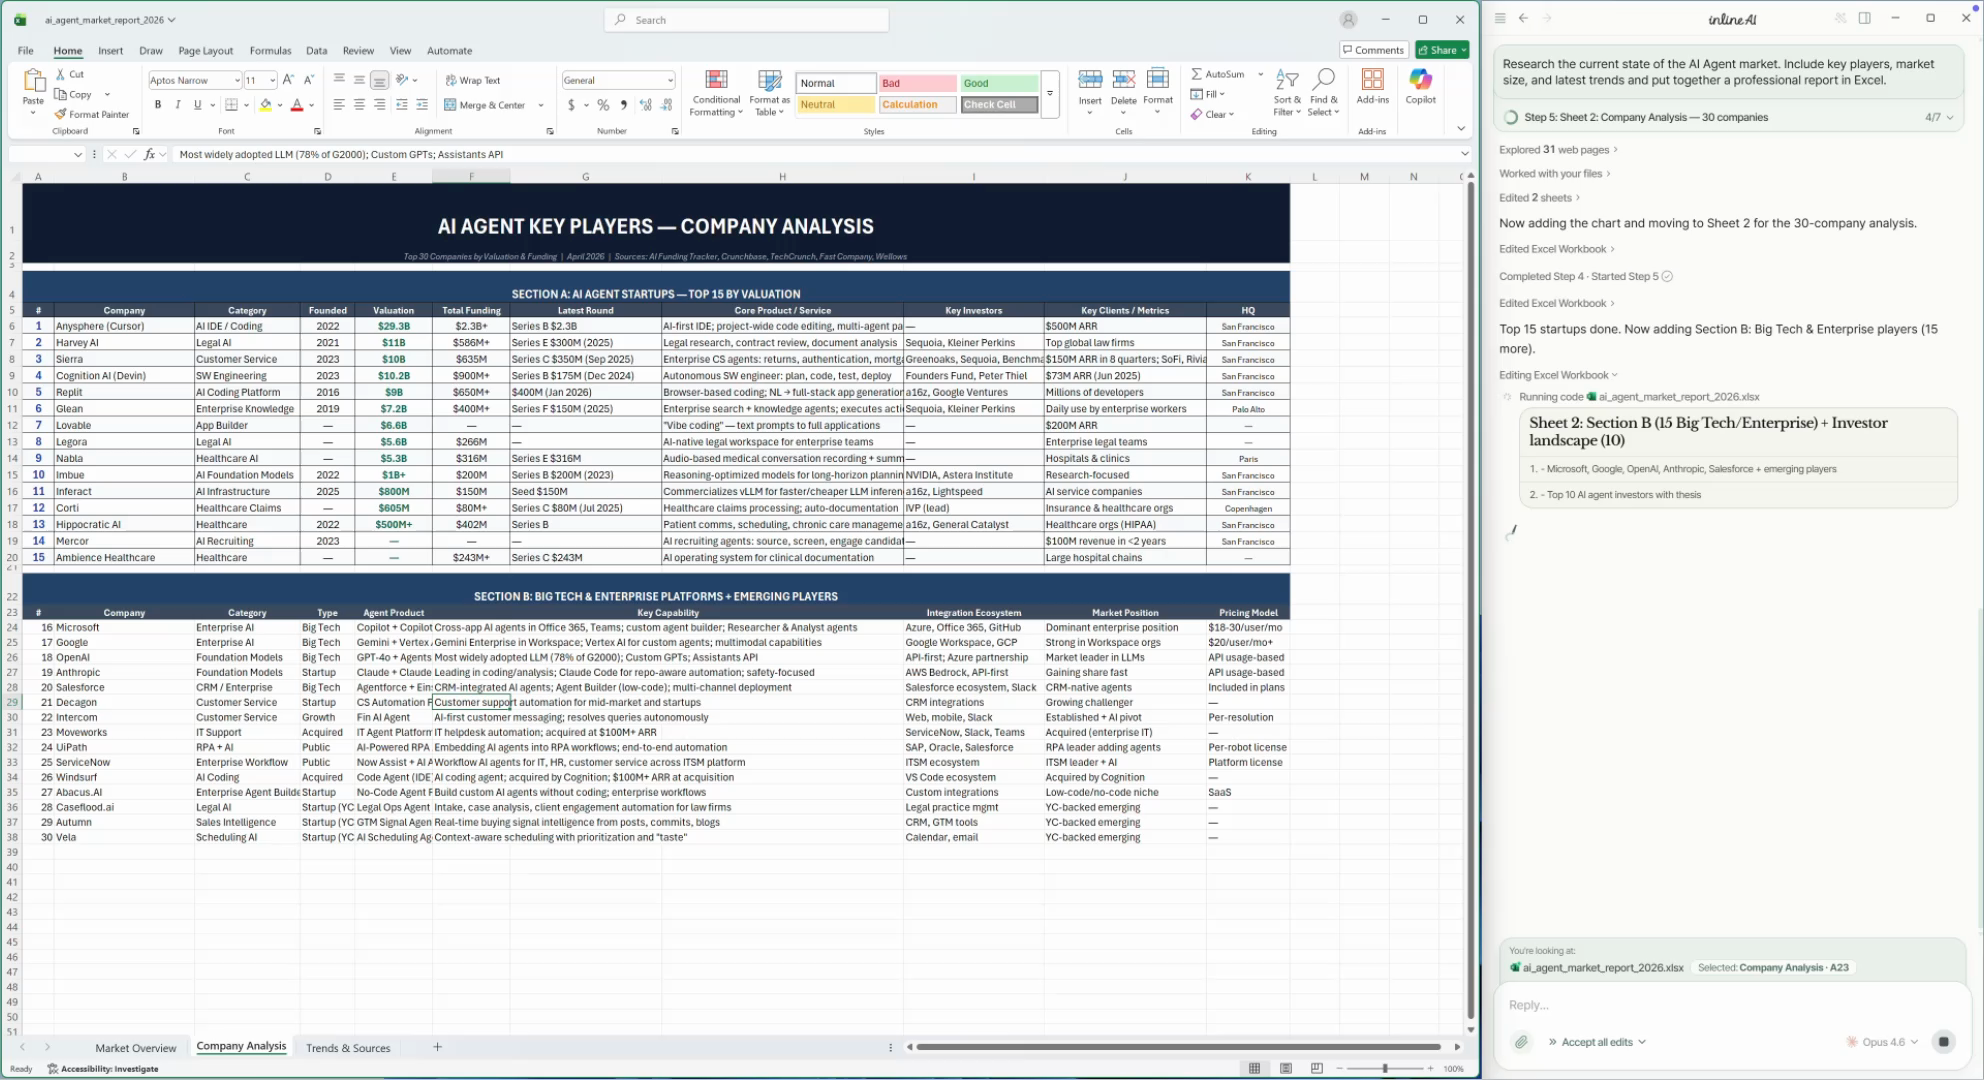The image size is (1984, 1080).
Task: Open the font name dropdown Aptos Narrow
Action: (x=237, y=80)
